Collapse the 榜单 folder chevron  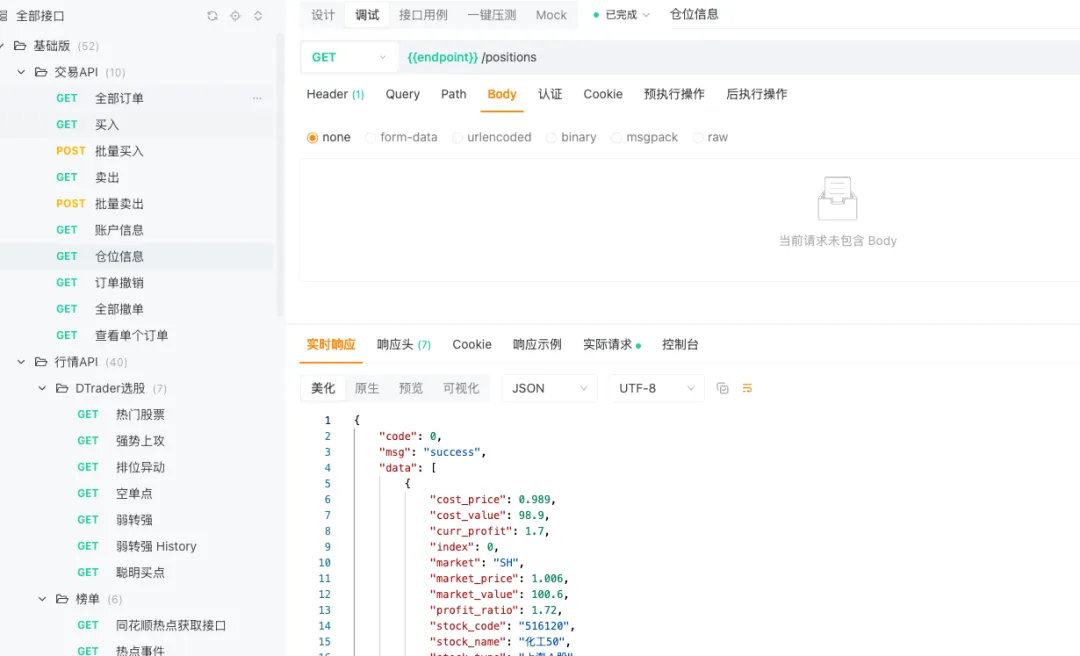click(42, 599)
